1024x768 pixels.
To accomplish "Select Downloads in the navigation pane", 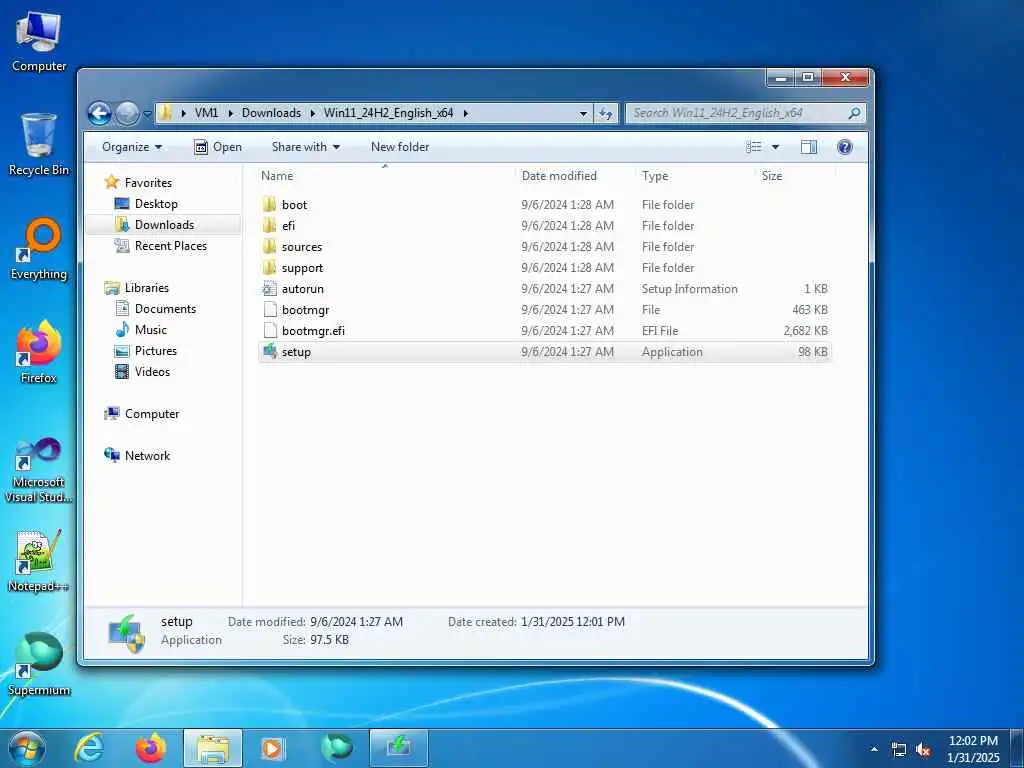I will [x=163, y=225].
